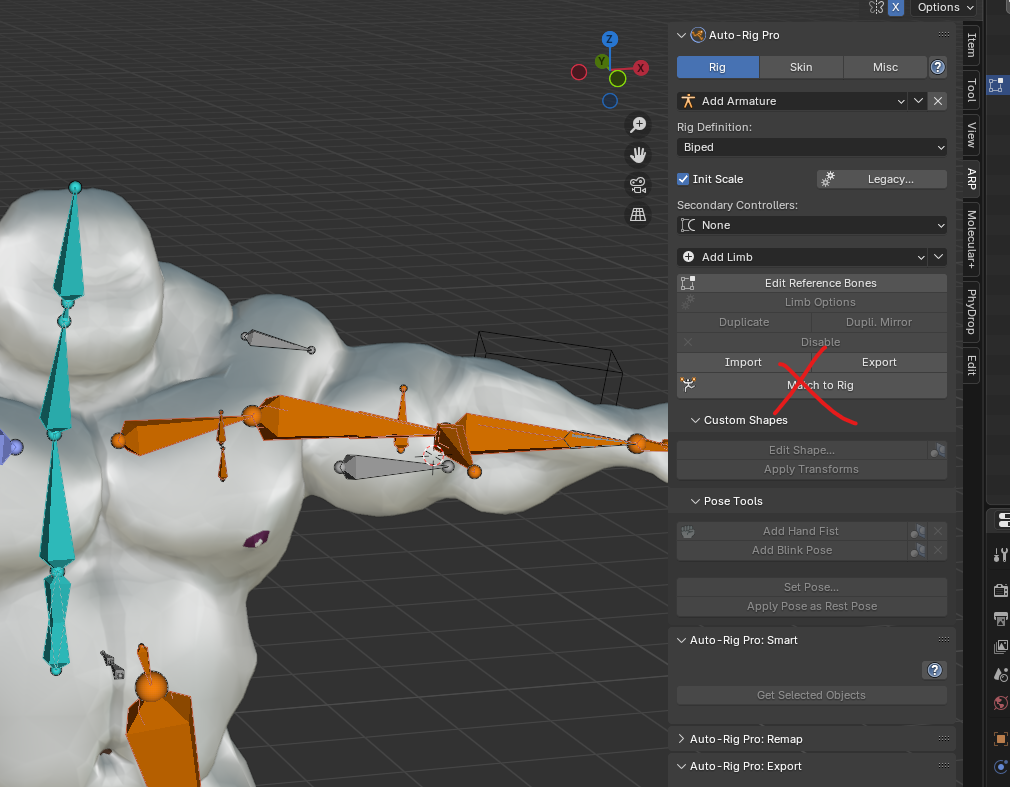Click the bone edit icon in properties header
This screenshot has width=1010, height=787.
pos(996,85)
